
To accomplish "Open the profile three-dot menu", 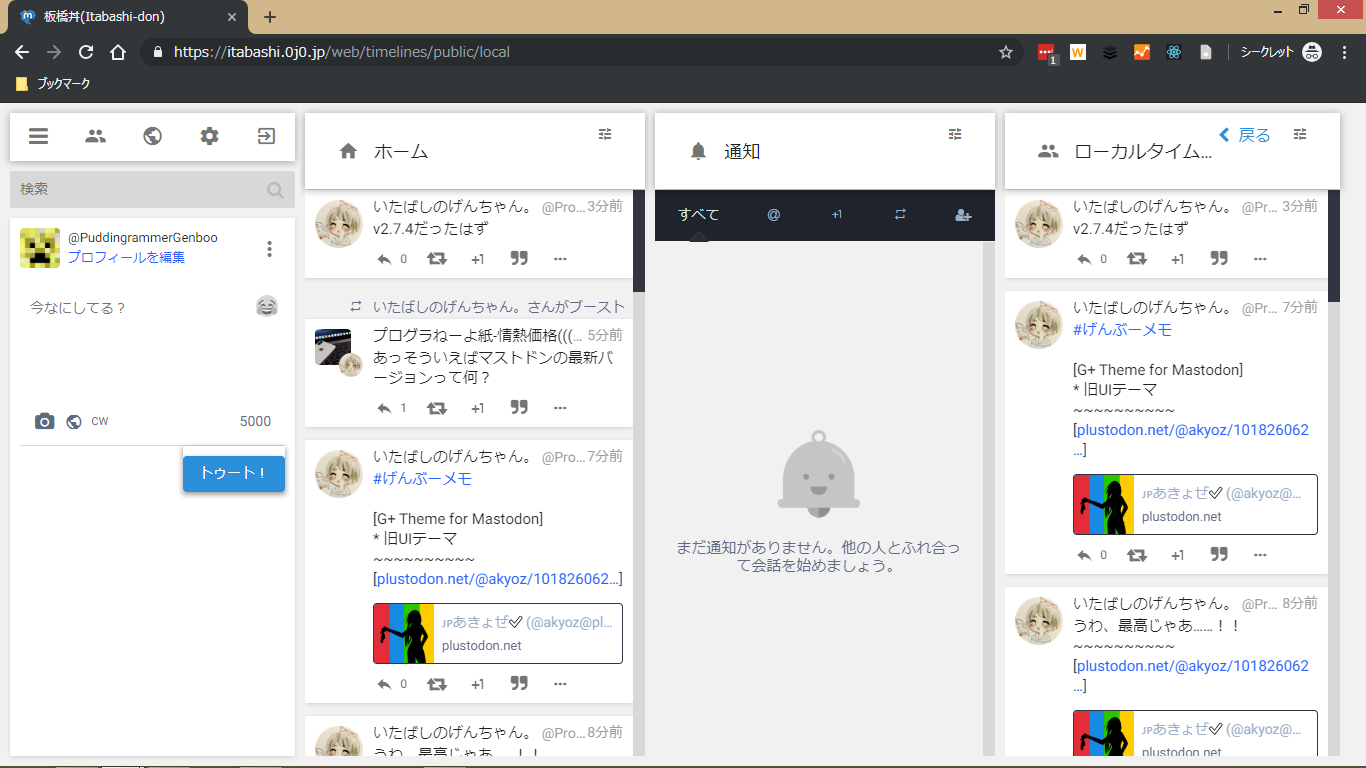I will 269,249.
